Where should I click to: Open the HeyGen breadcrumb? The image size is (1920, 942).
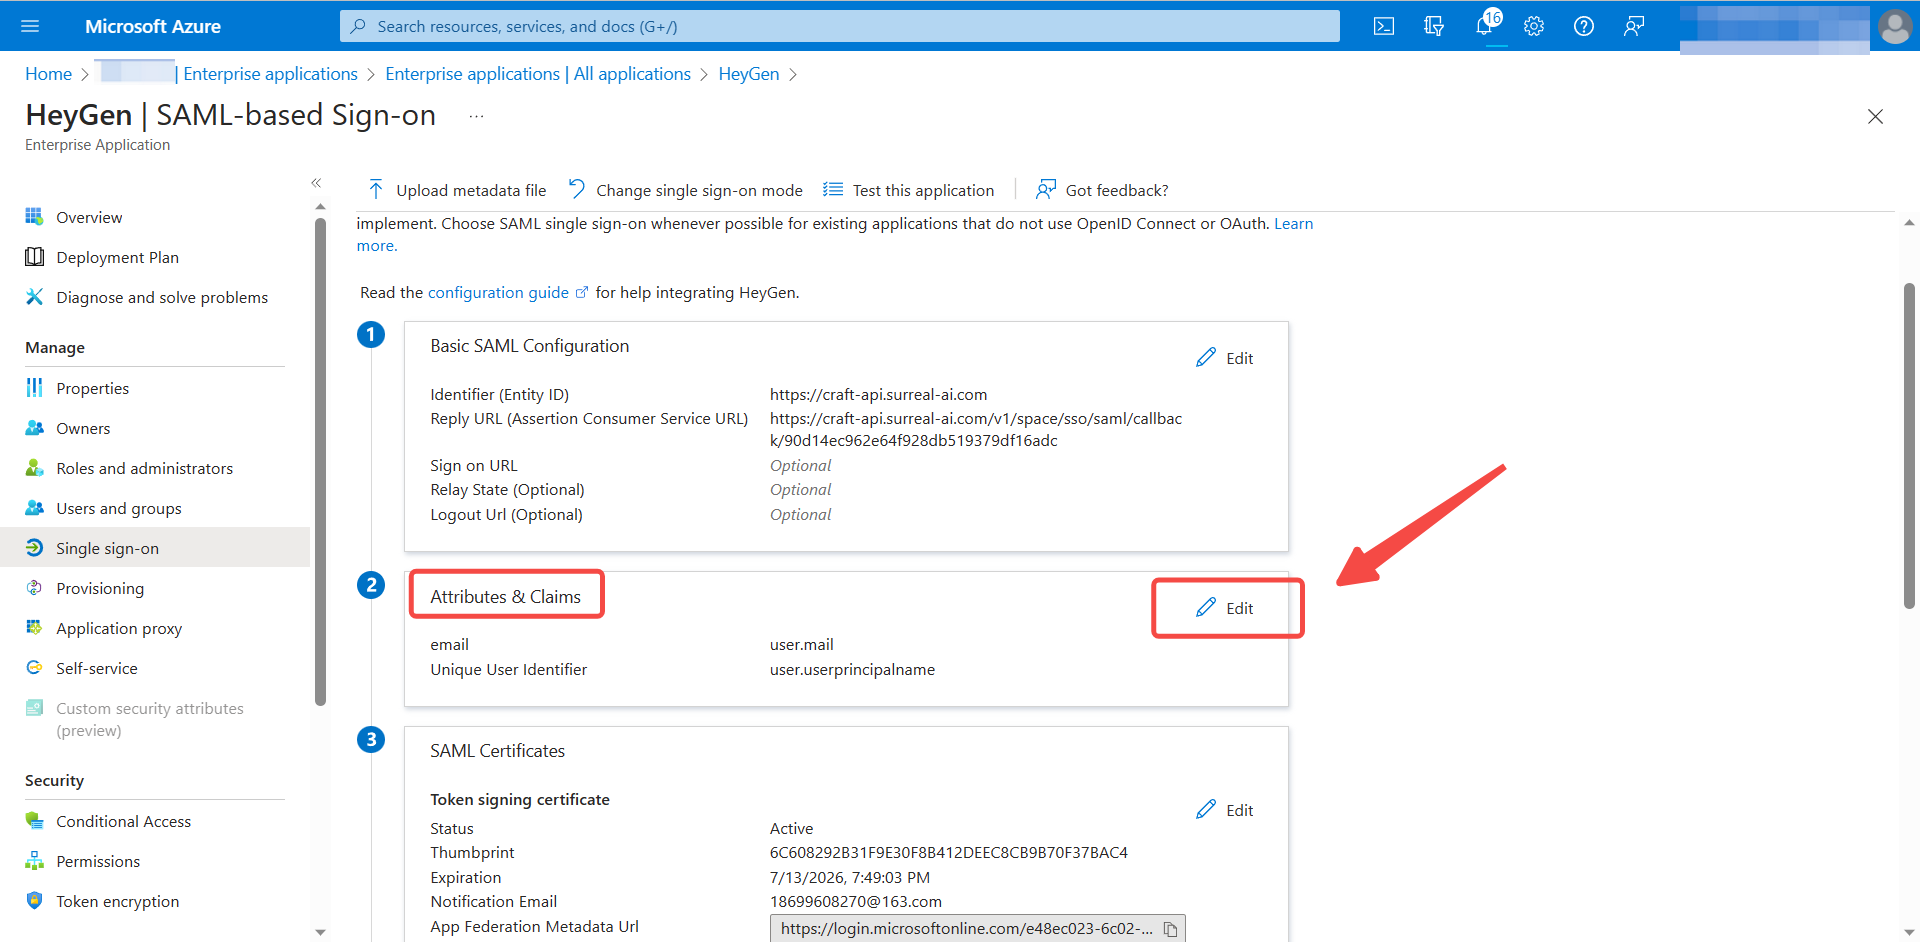coord(749,74)
